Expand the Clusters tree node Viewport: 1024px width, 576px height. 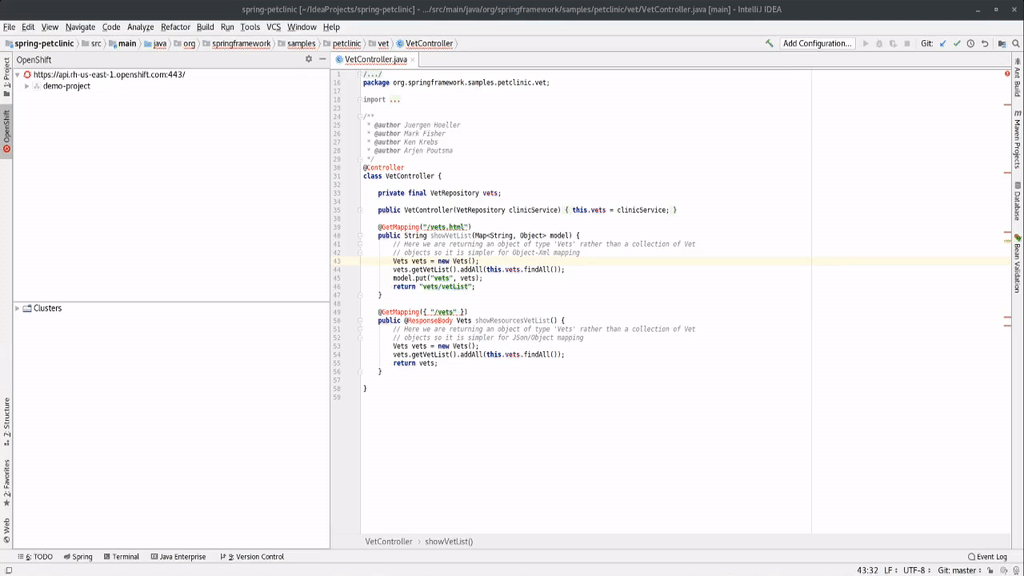coord(18,308)
